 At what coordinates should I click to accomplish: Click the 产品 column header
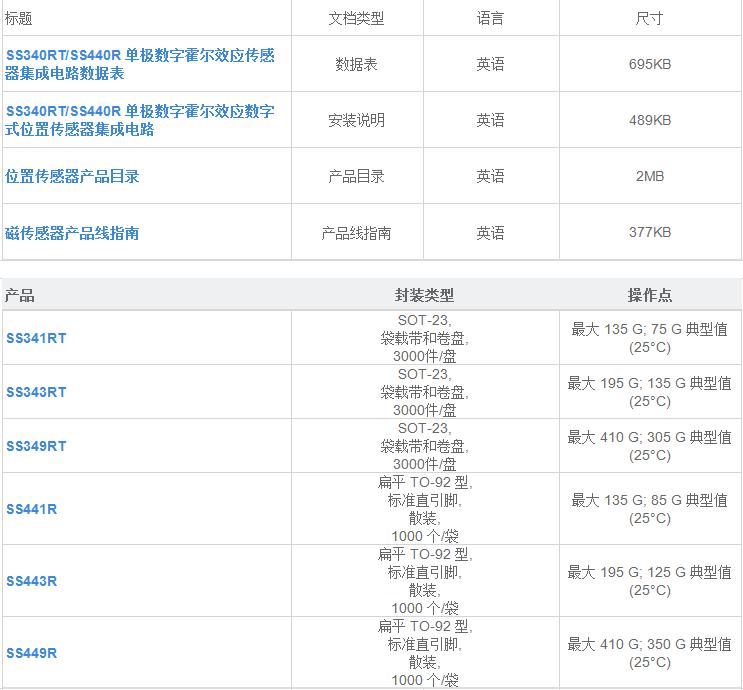(x=20, y=295)
